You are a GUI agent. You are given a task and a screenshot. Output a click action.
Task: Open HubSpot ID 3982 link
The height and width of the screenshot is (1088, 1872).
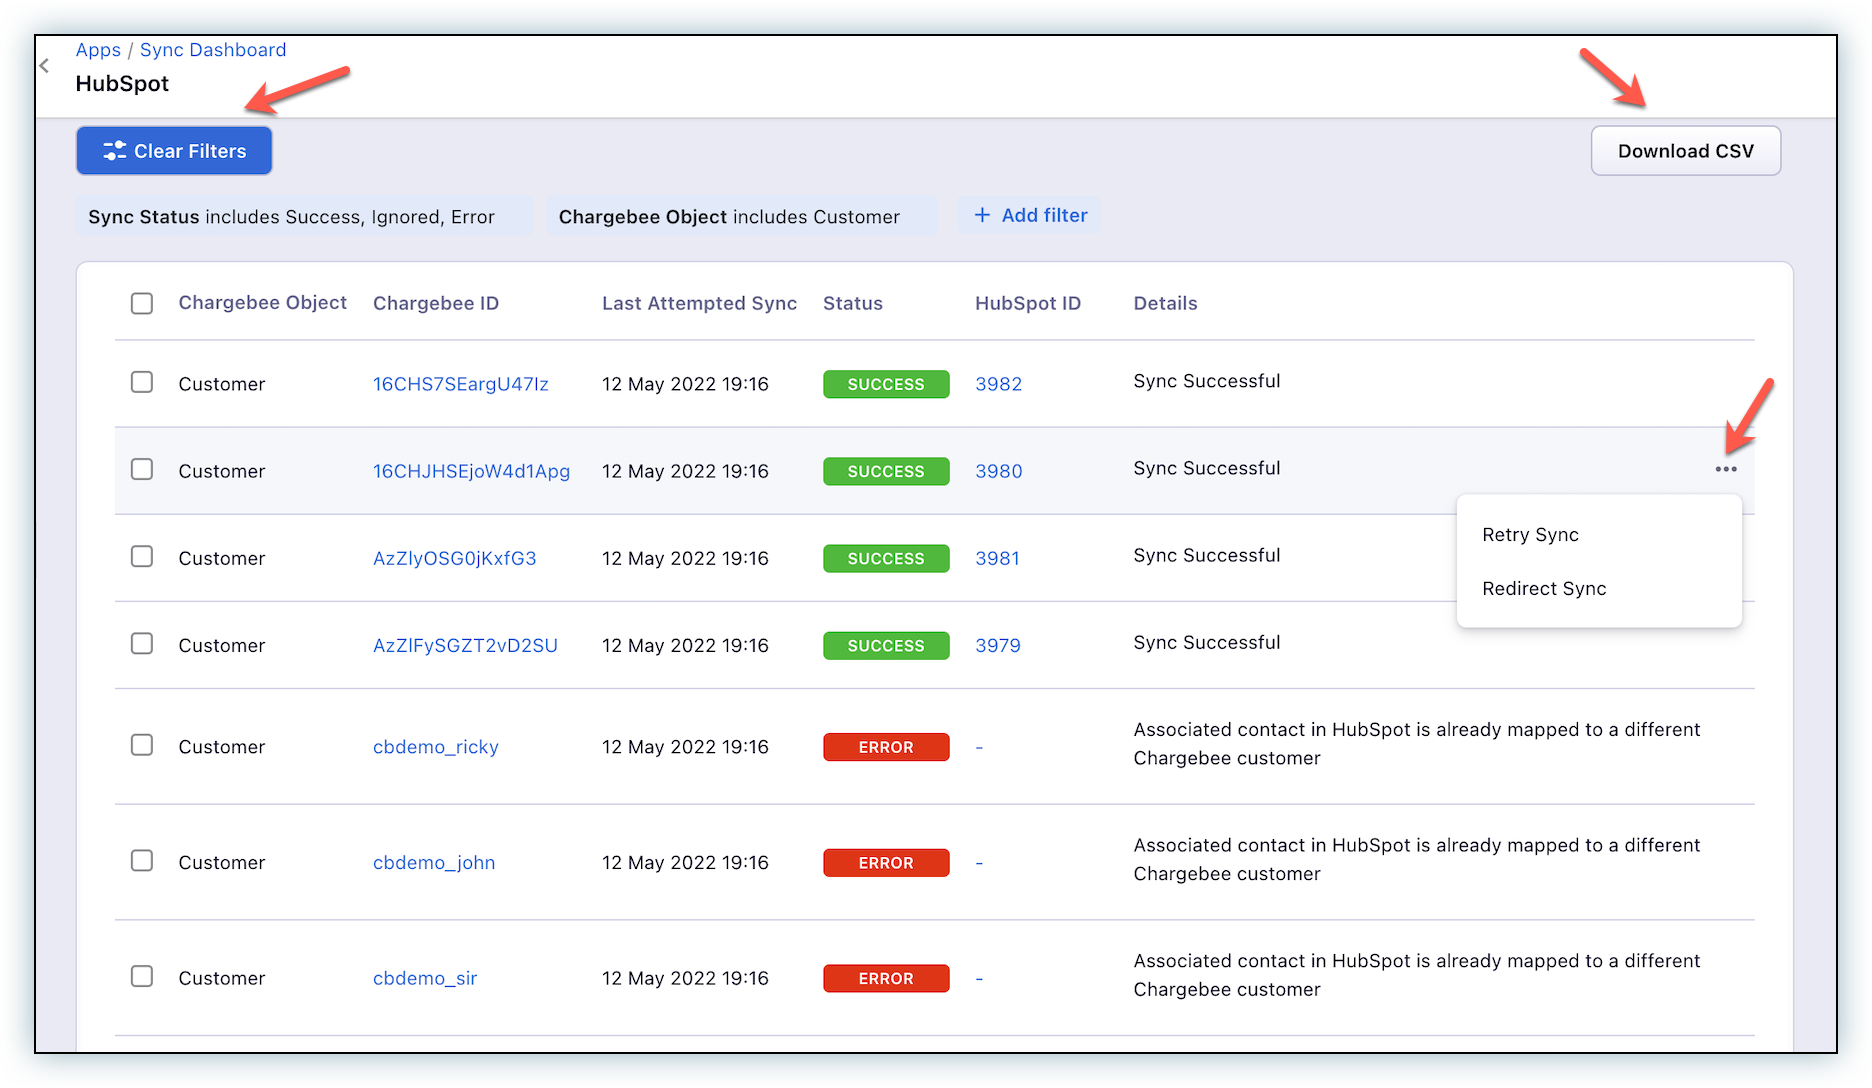pyautogui.click(x=998, y=384)
